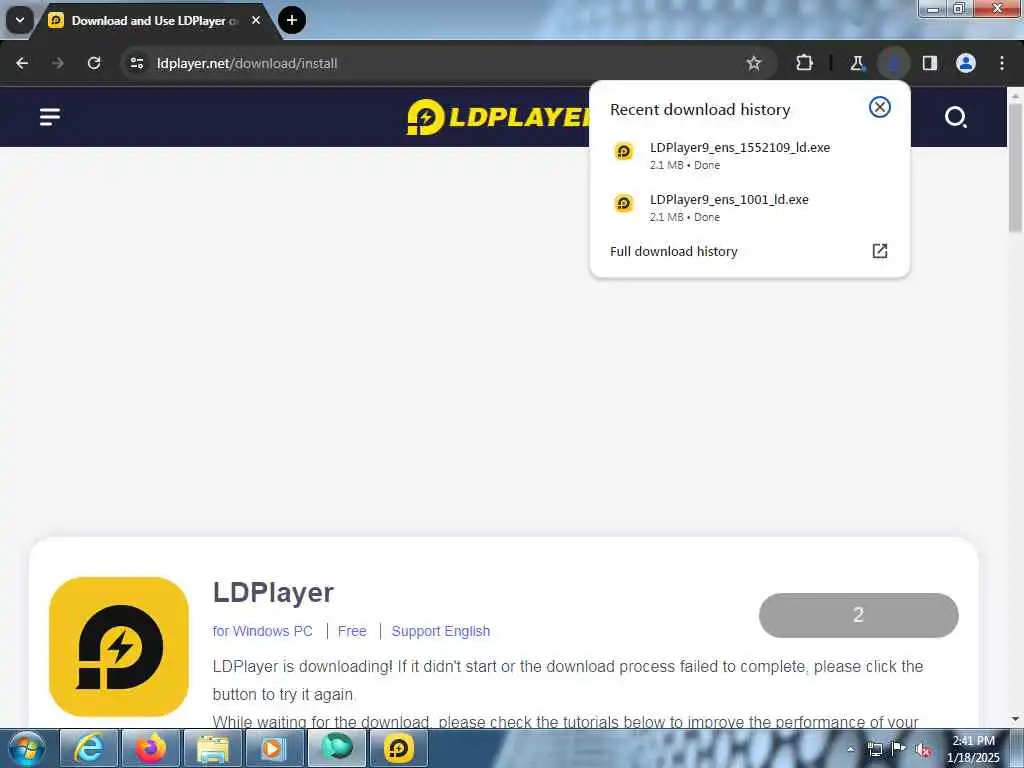Click the network tray icon
Screen dimensions: 1024x768
pos(875,749)
